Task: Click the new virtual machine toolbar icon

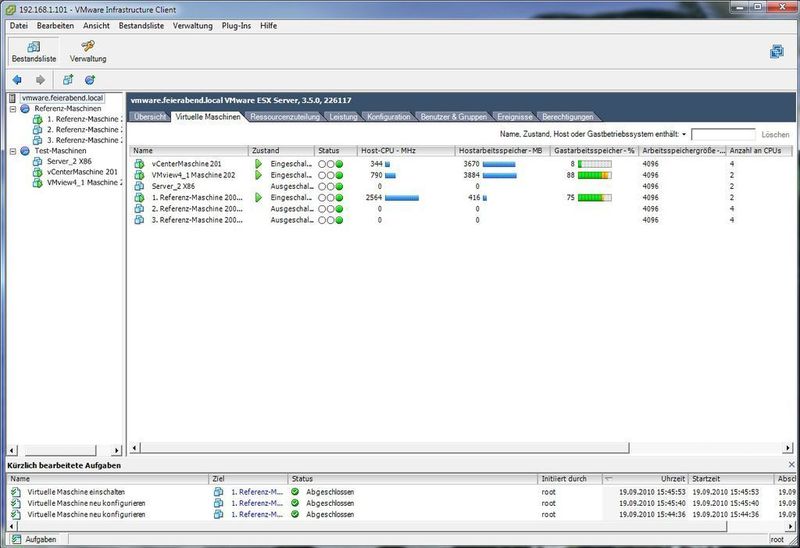Action: pyautogui.click(x=68, y=80)
